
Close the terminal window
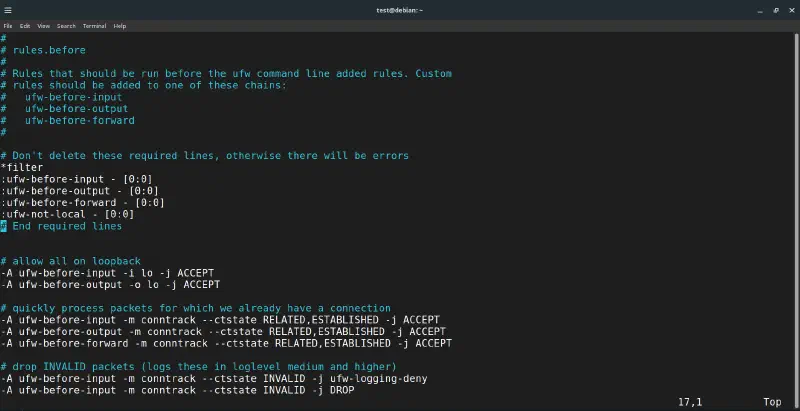coord(792,10)
